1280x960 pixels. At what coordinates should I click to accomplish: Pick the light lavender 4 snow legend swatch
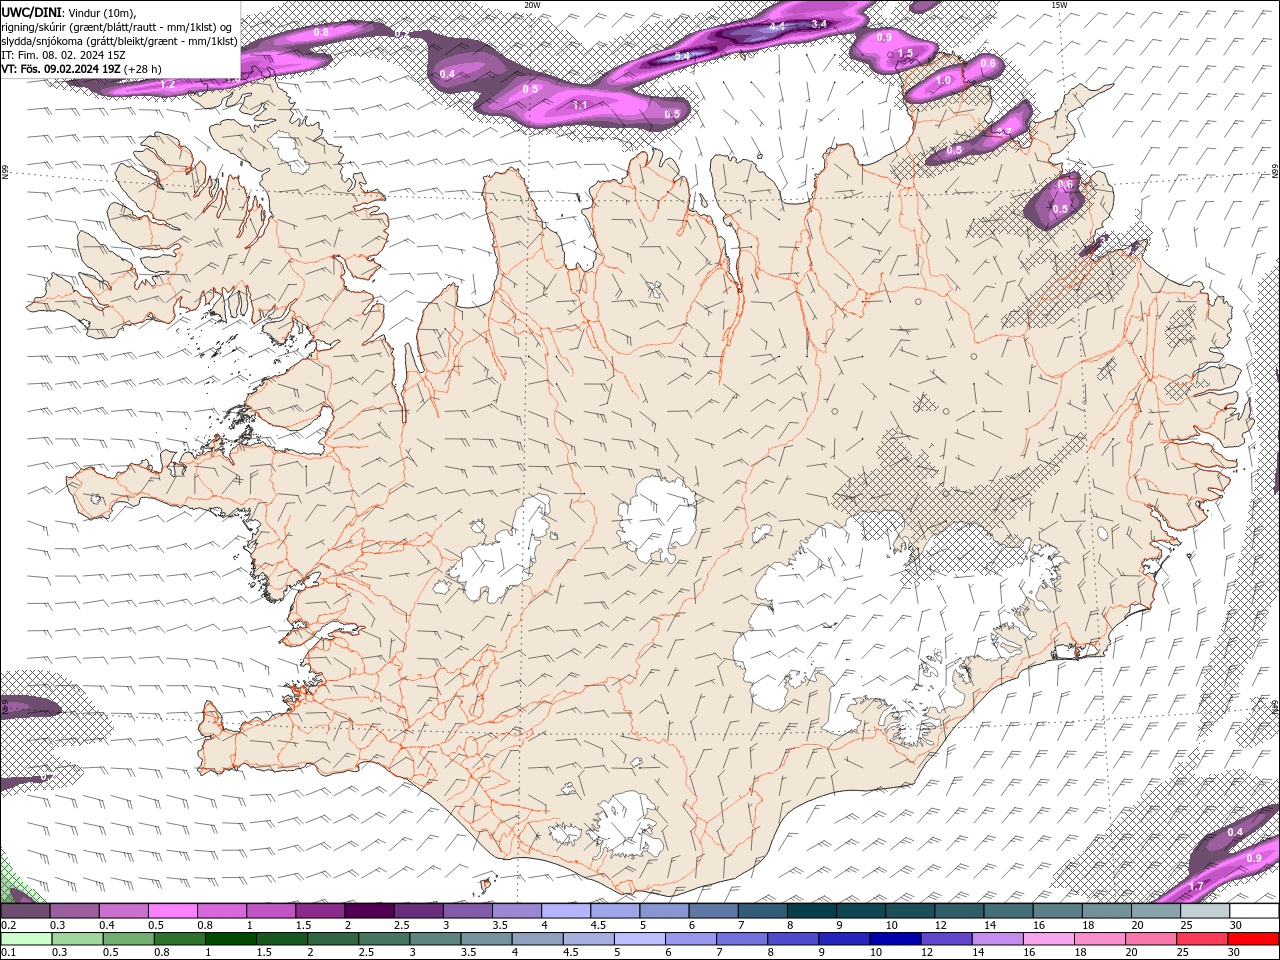click(x=566, y=911)
